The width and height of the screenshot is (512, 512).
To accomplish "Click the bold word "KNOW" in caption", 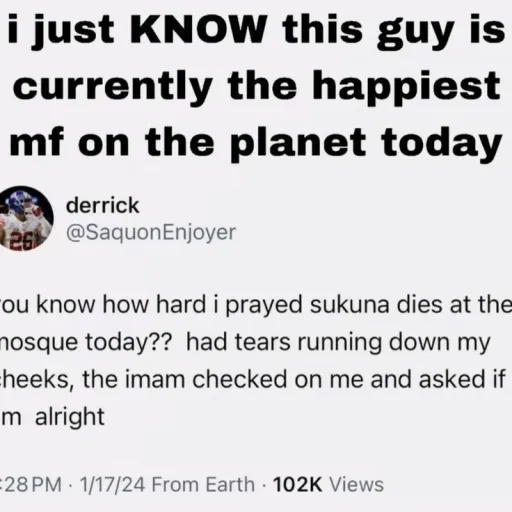I will [x=199, y=29].
